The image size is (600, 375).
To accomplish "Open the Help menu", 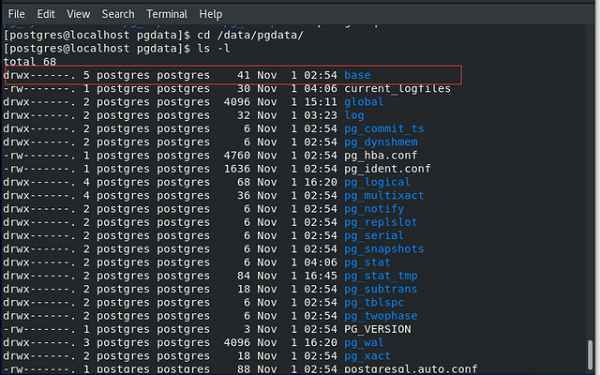I will pos(210,14).
